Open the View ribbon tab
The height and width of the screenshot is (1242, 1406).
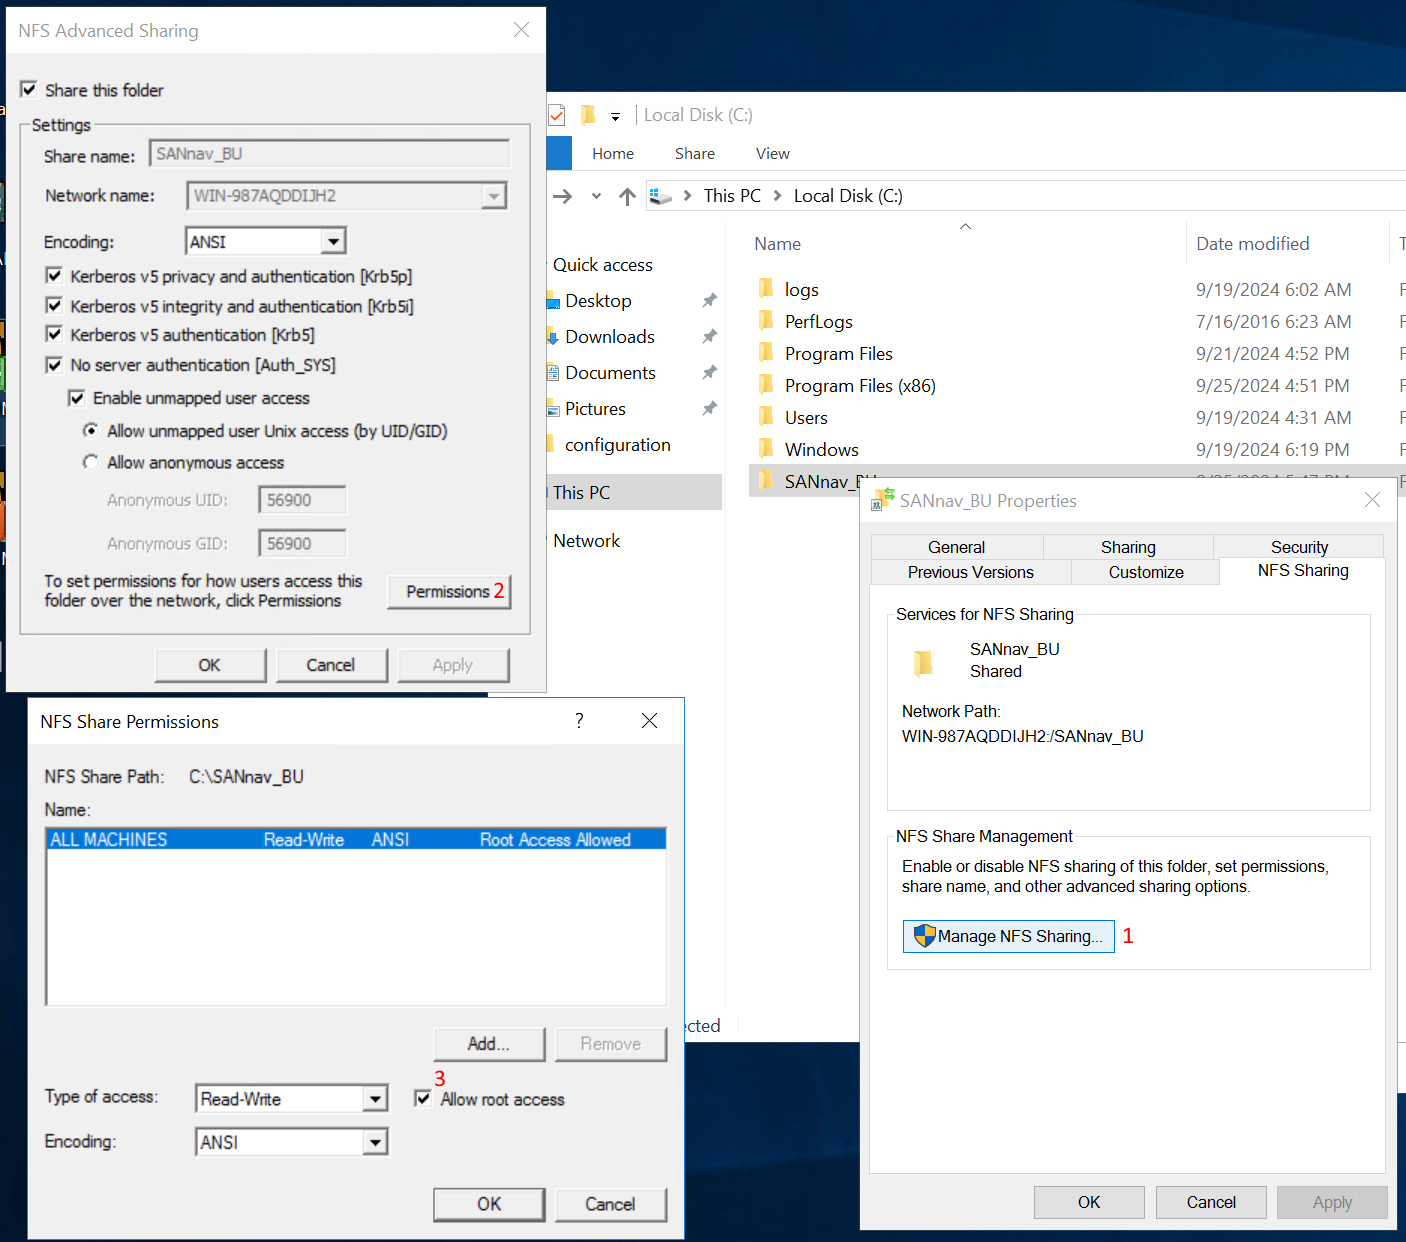(772, 153)
